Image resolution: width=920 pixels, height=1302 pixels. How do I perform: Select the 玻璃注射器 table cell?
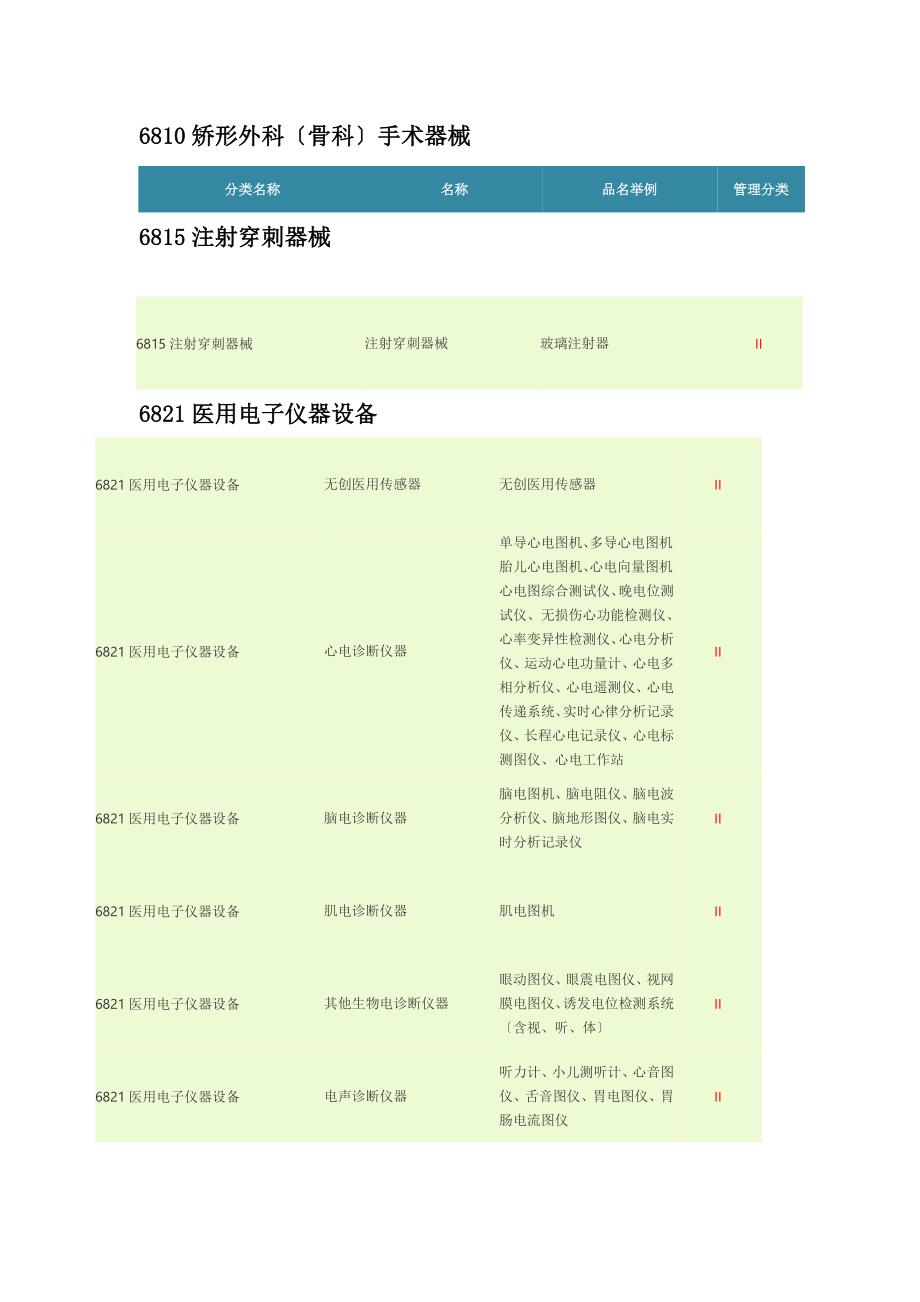574,343
